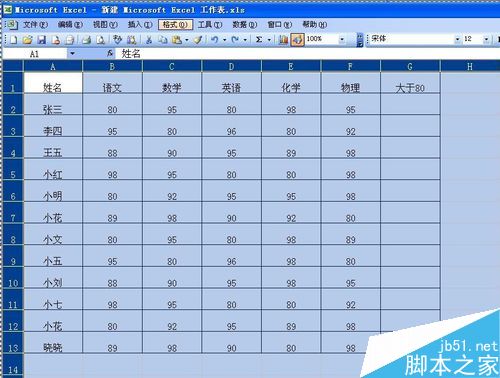Expand the AutoSum functions dropdown arrow
Viewport: 500px width, 378px height.
pyautogui.click(x=269, y=40)
